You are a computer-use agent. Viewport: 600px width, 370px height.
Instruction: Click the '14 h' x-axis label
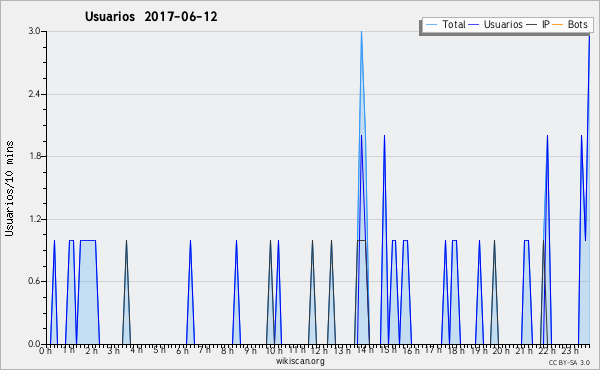coord(365,350)
